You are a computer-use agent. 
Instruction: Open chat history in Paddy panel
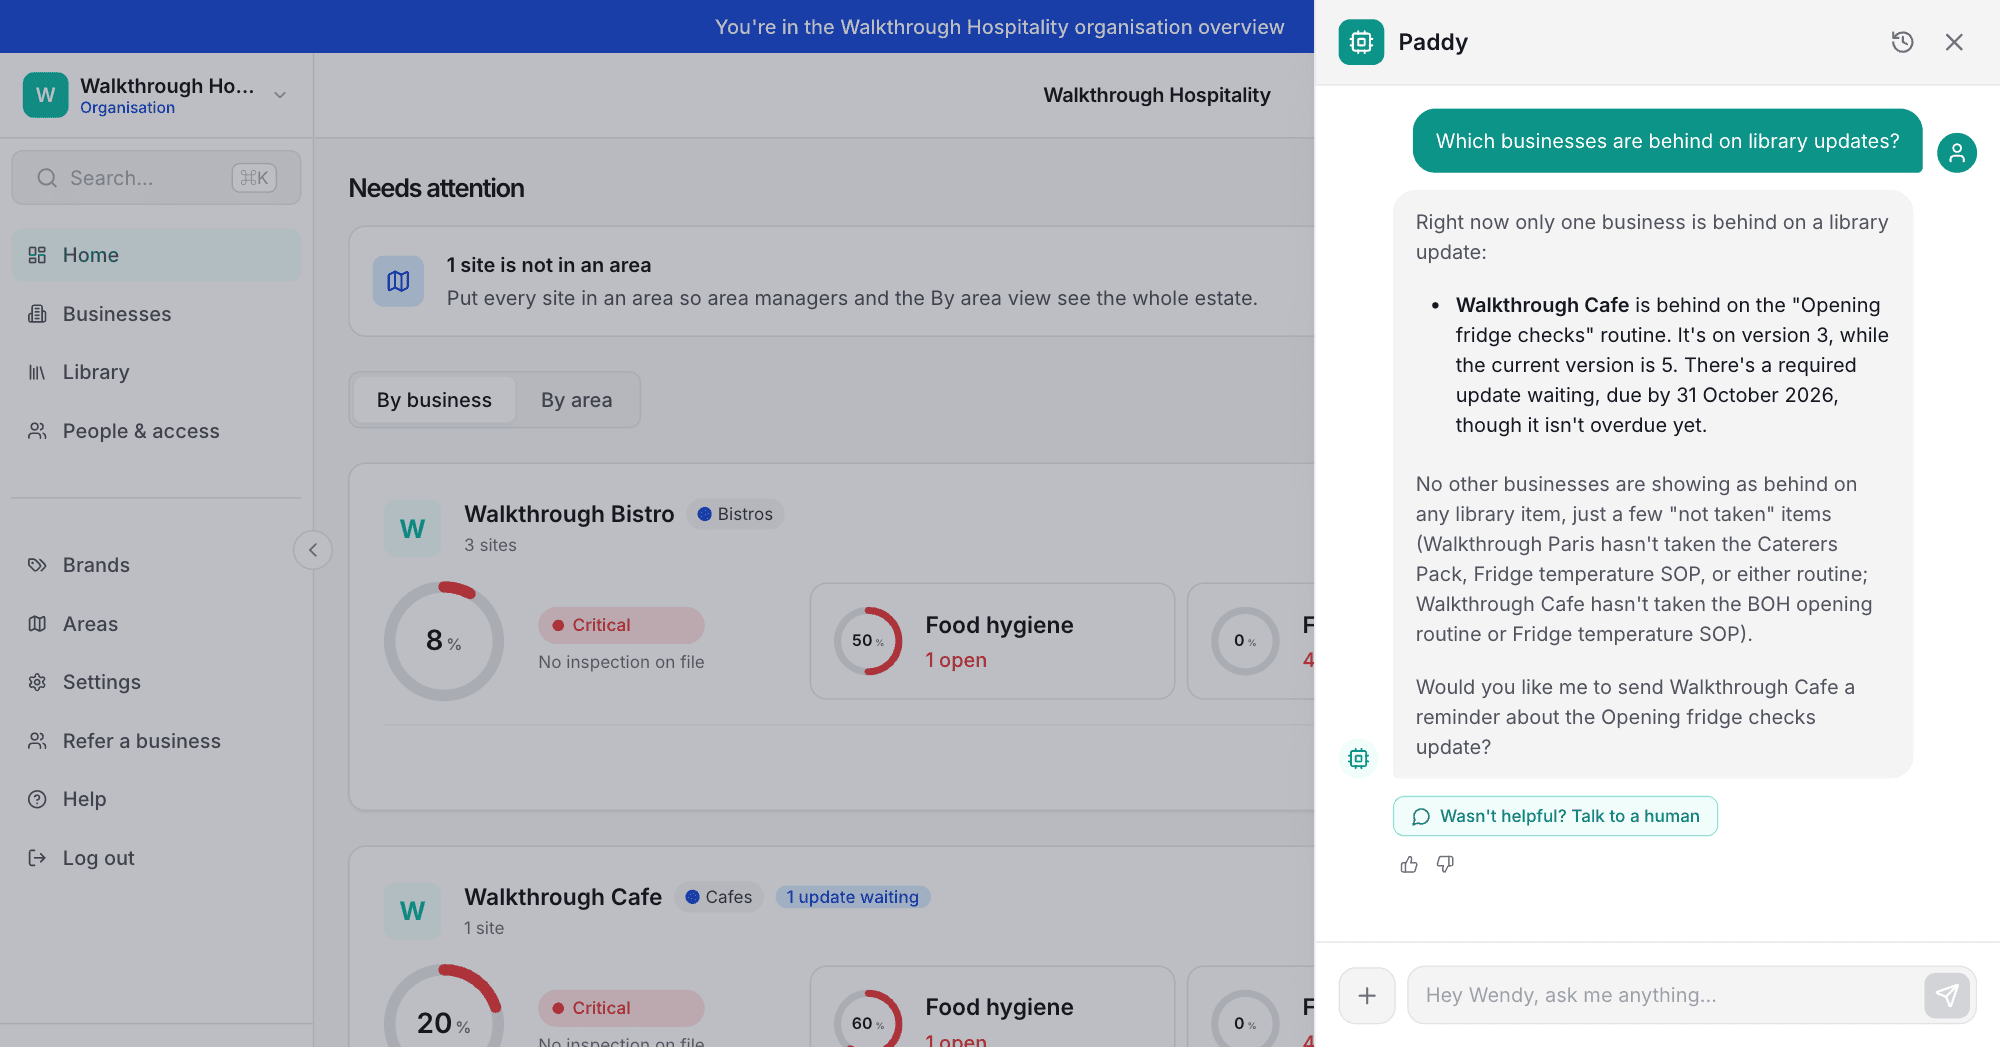click(1902, 42)
